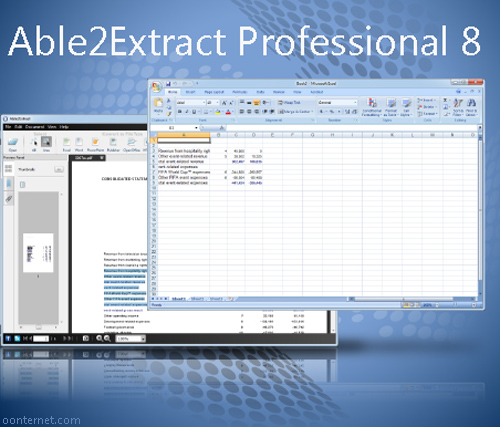
Task: Open Find & Select in Excel
Action: pyautogui.click(x=471, y=107)
